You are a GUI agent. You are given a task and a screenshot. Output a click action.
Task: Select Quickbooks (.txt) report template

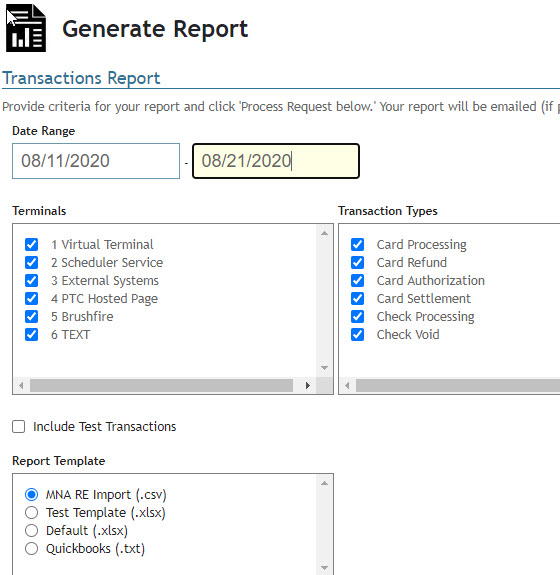pyautogui.click(x=32, y=548)
